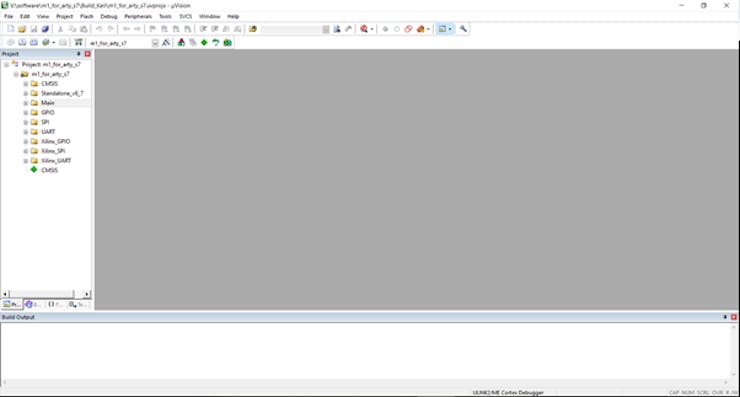
Task: Open Options for Target magic wand icon
Action: (x=166, y=43)
